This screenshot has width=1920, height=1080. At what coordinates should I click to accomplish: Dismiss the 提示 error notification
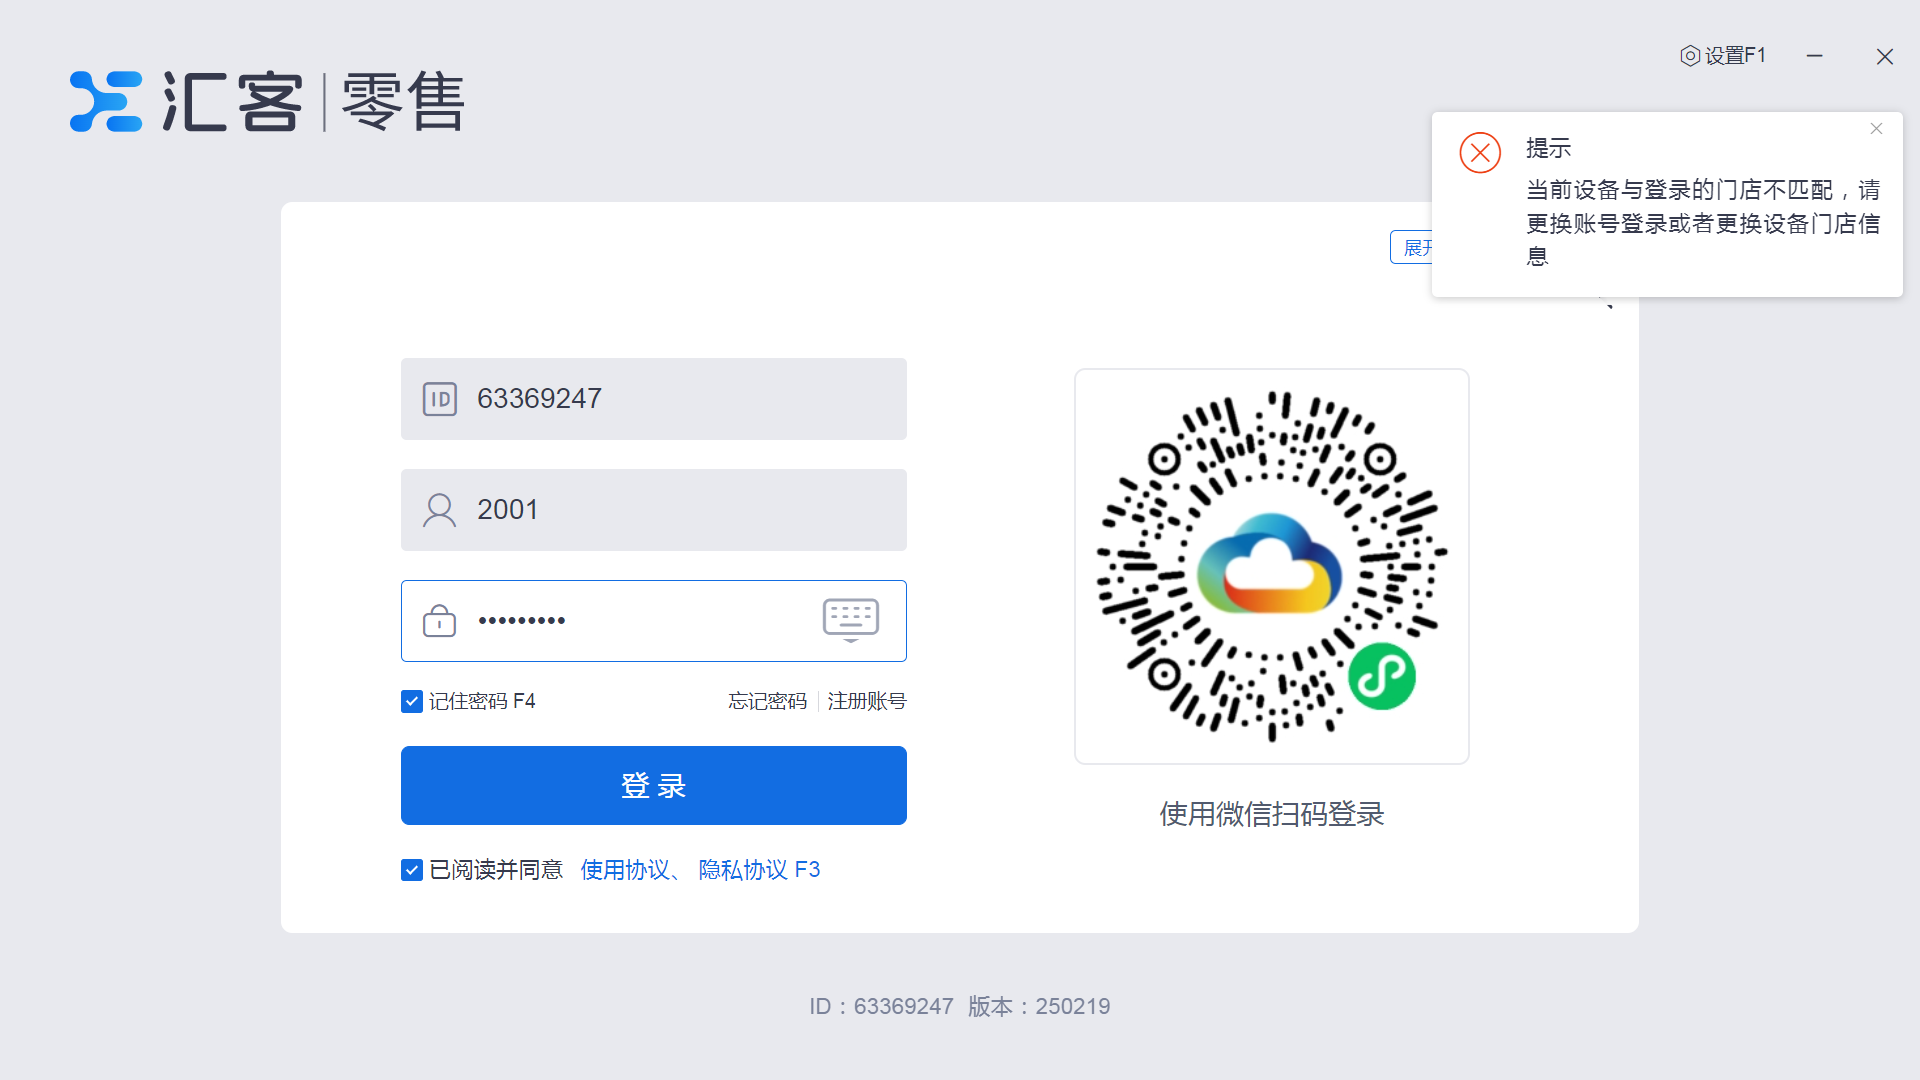[1876, 129]
